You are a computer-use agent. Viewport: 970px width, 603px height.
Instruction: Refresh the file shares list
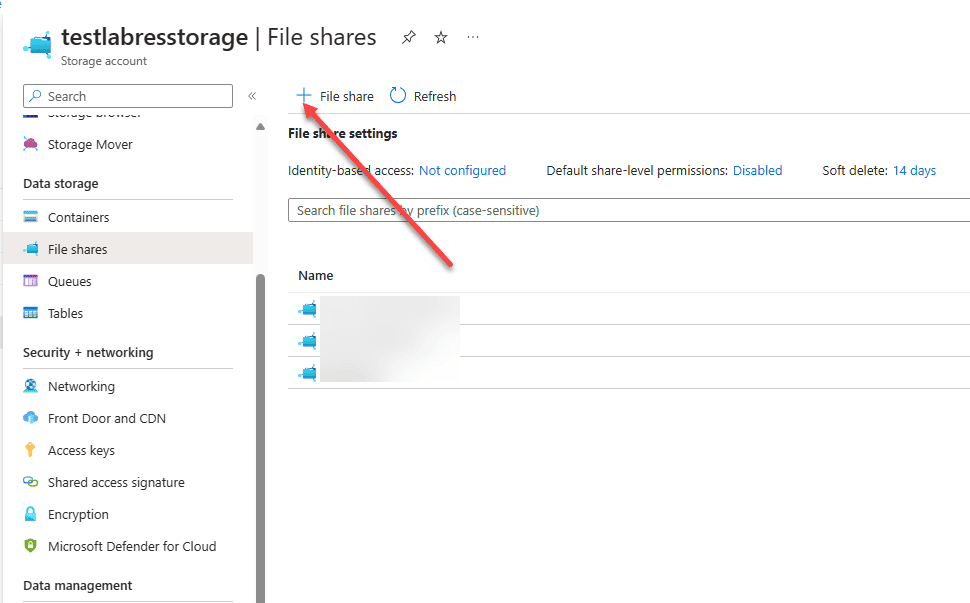423,96
